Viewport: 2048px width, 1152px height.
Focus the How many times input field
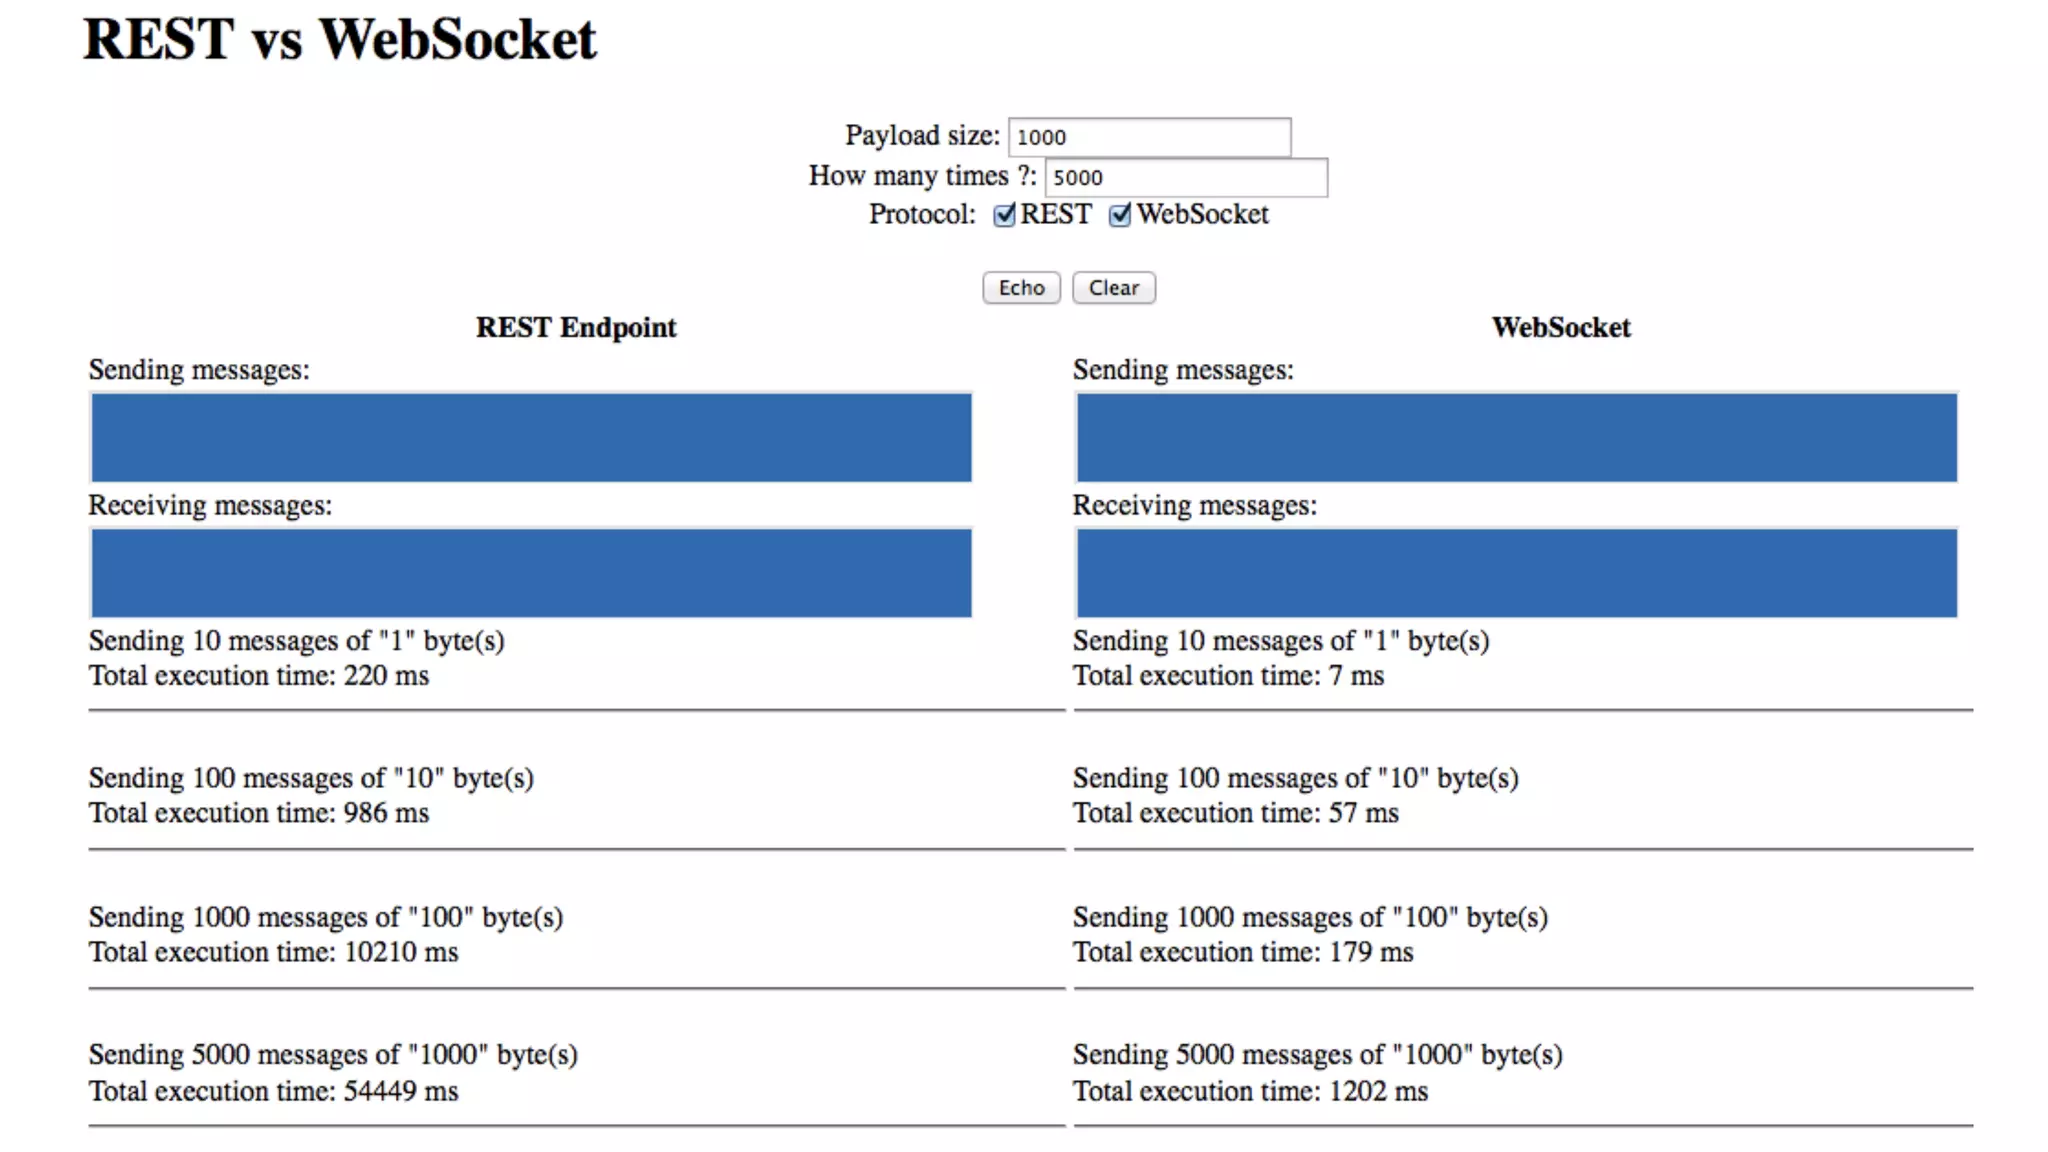(x=1186, y=177)
